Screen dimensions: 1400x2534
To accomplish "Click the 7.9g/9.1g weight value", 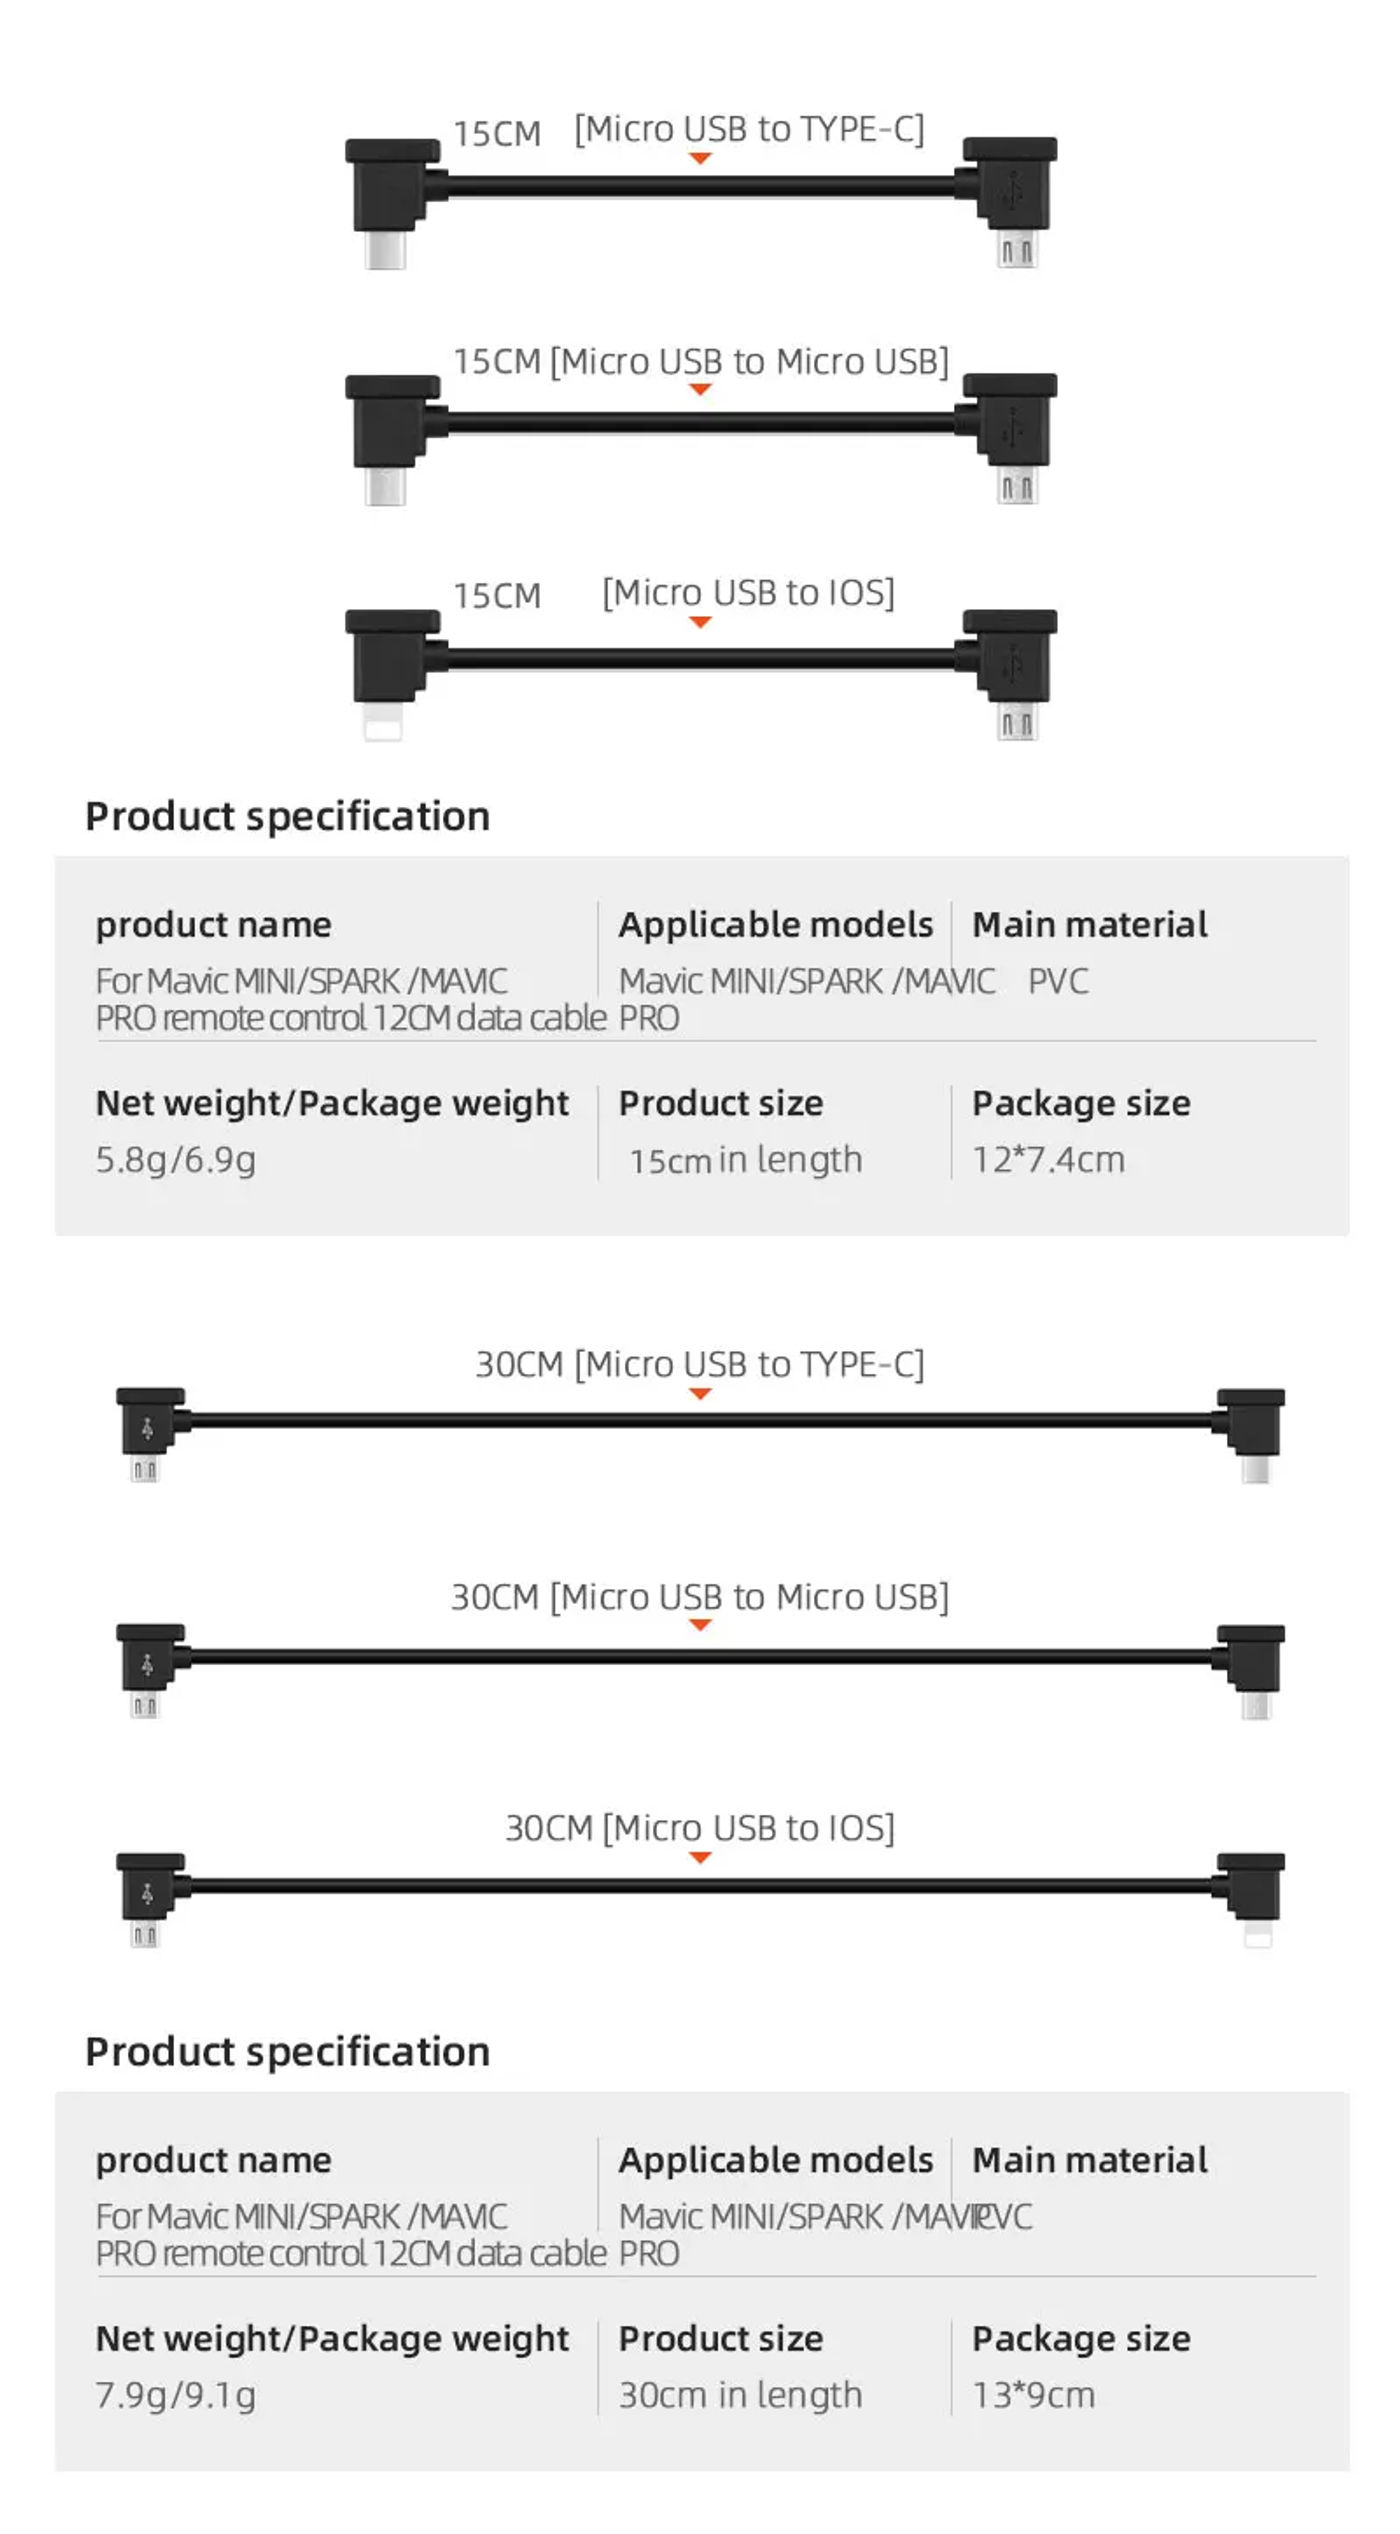I will pyautogui.click(x=176, y=2396).
